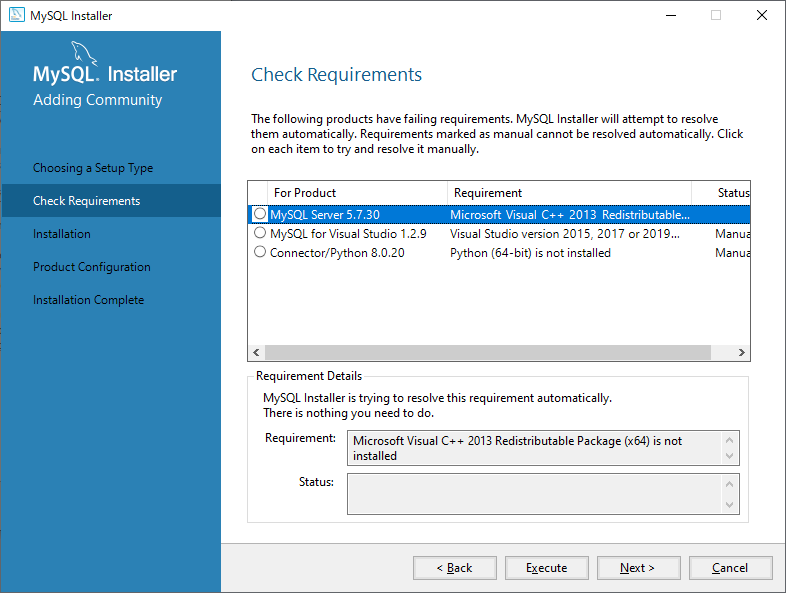Click the Status box down arrow
This screenshot has height=593, width=786.
pyautogui.click(x=729, y=505)
